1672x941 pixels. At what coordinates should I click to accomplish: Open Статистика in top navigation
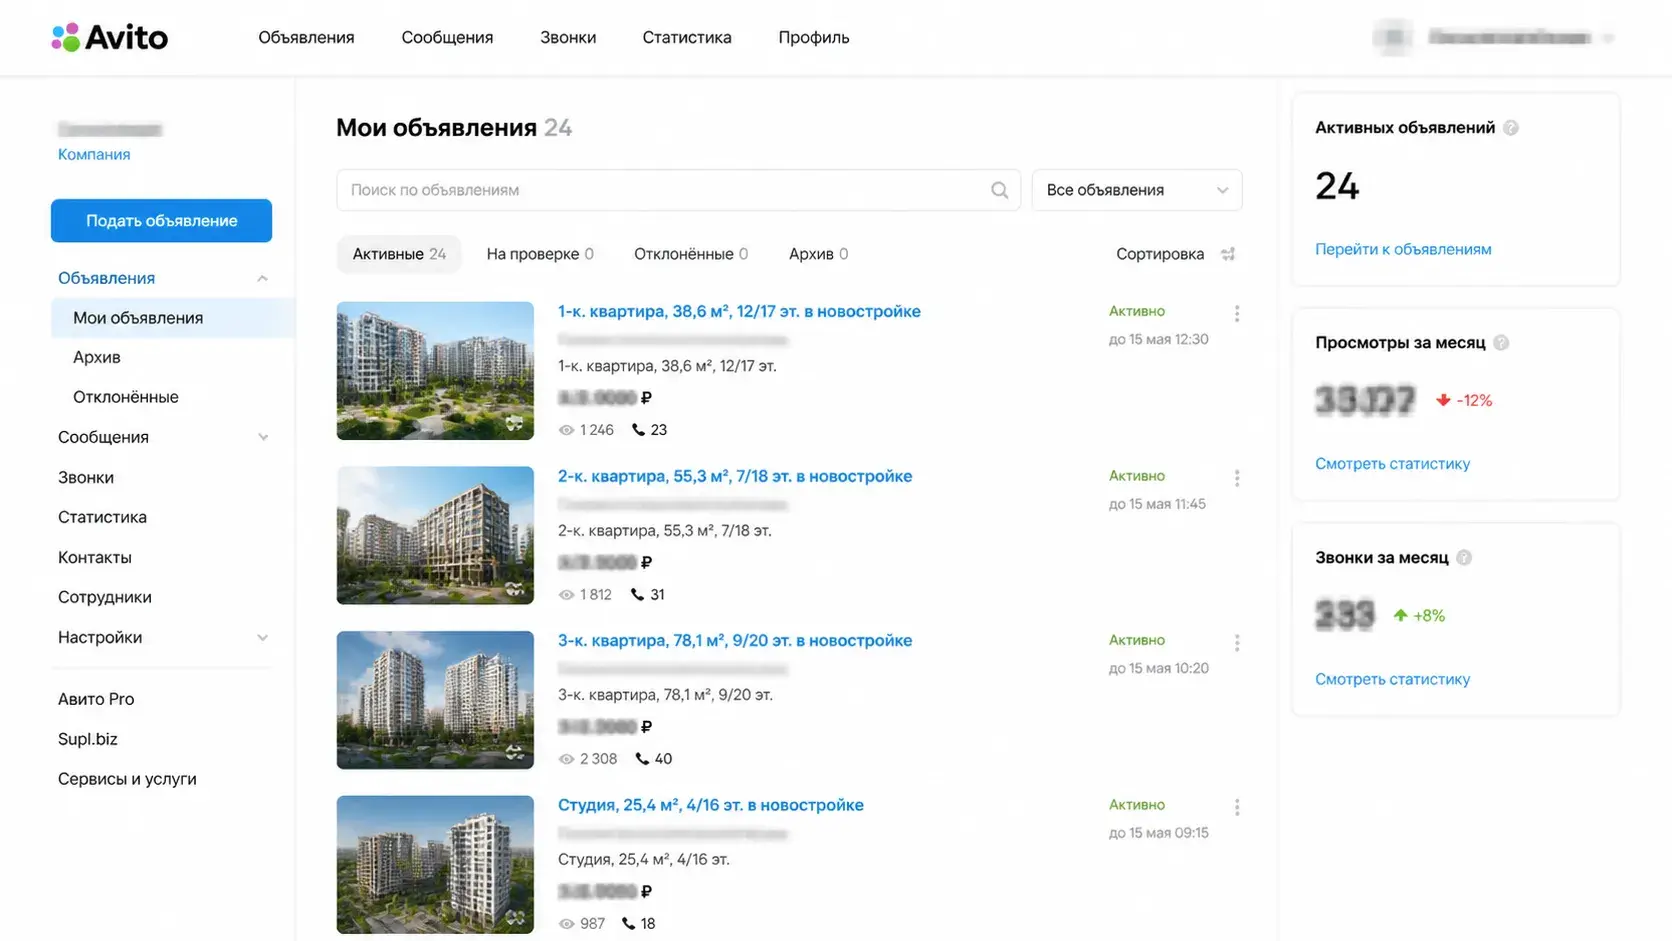[x=687, y=37]
